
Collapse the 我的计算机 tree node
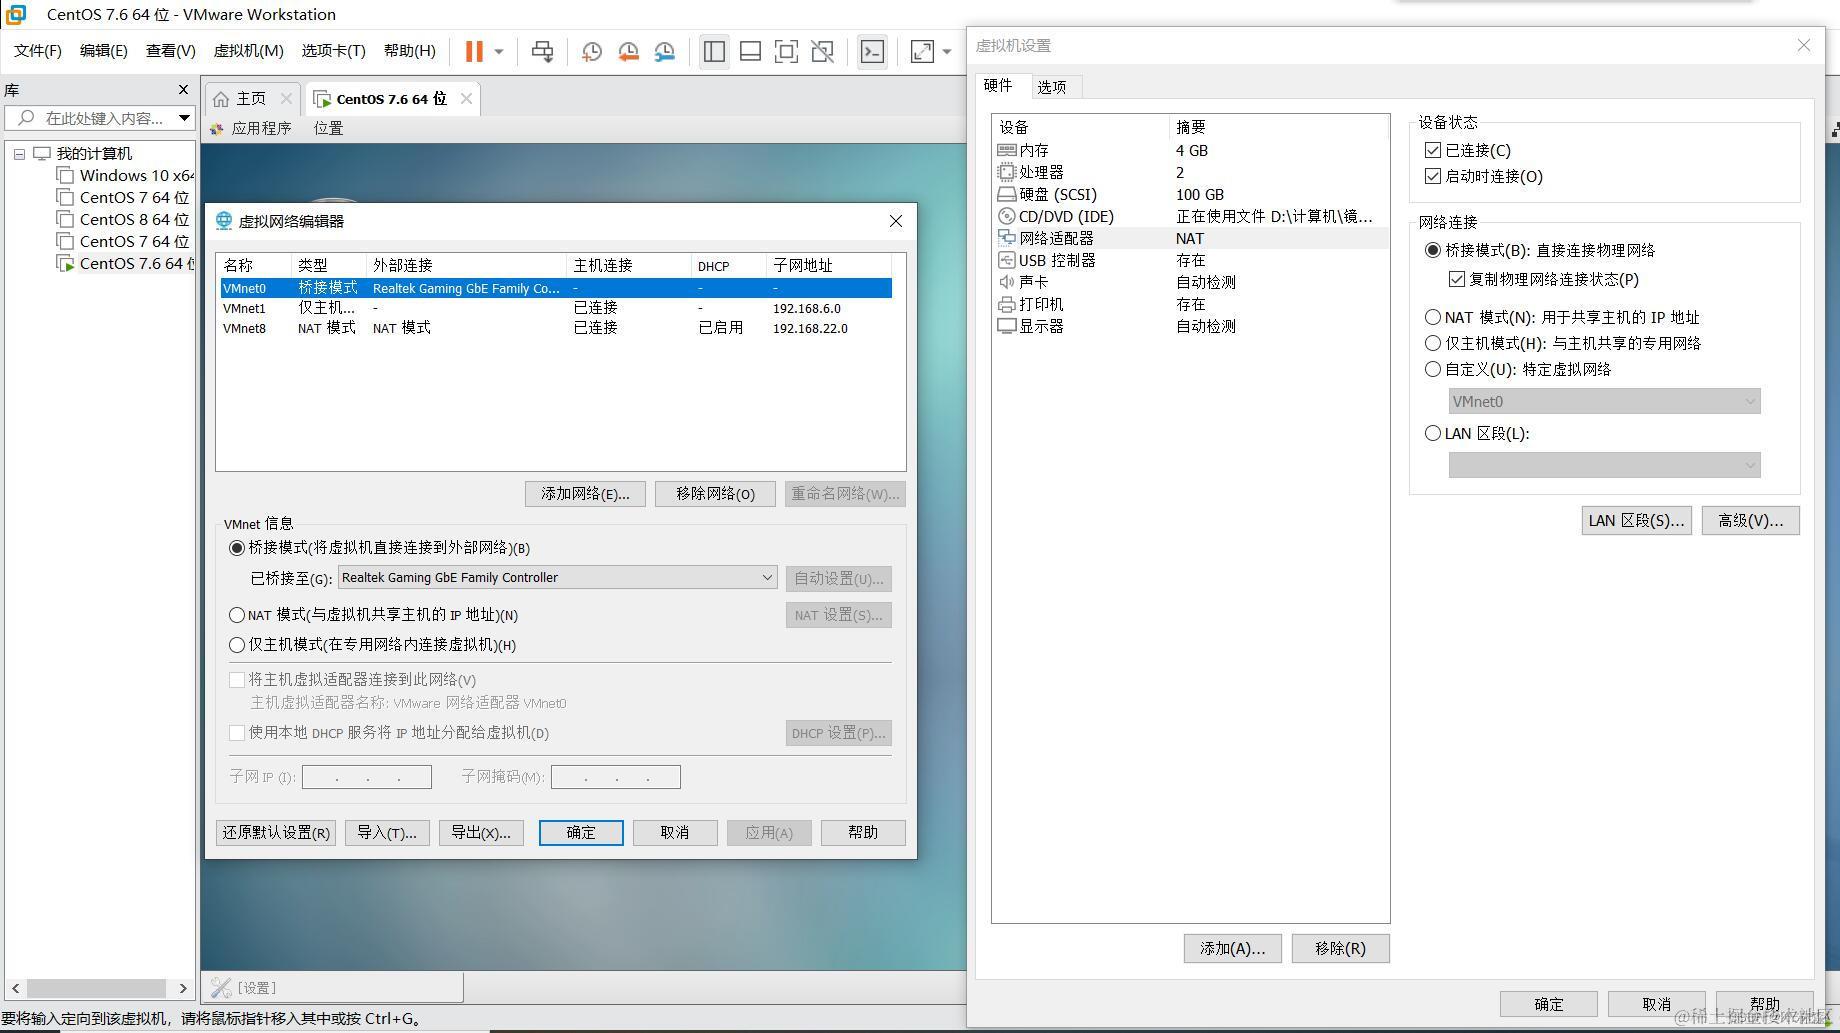point(19,154)
